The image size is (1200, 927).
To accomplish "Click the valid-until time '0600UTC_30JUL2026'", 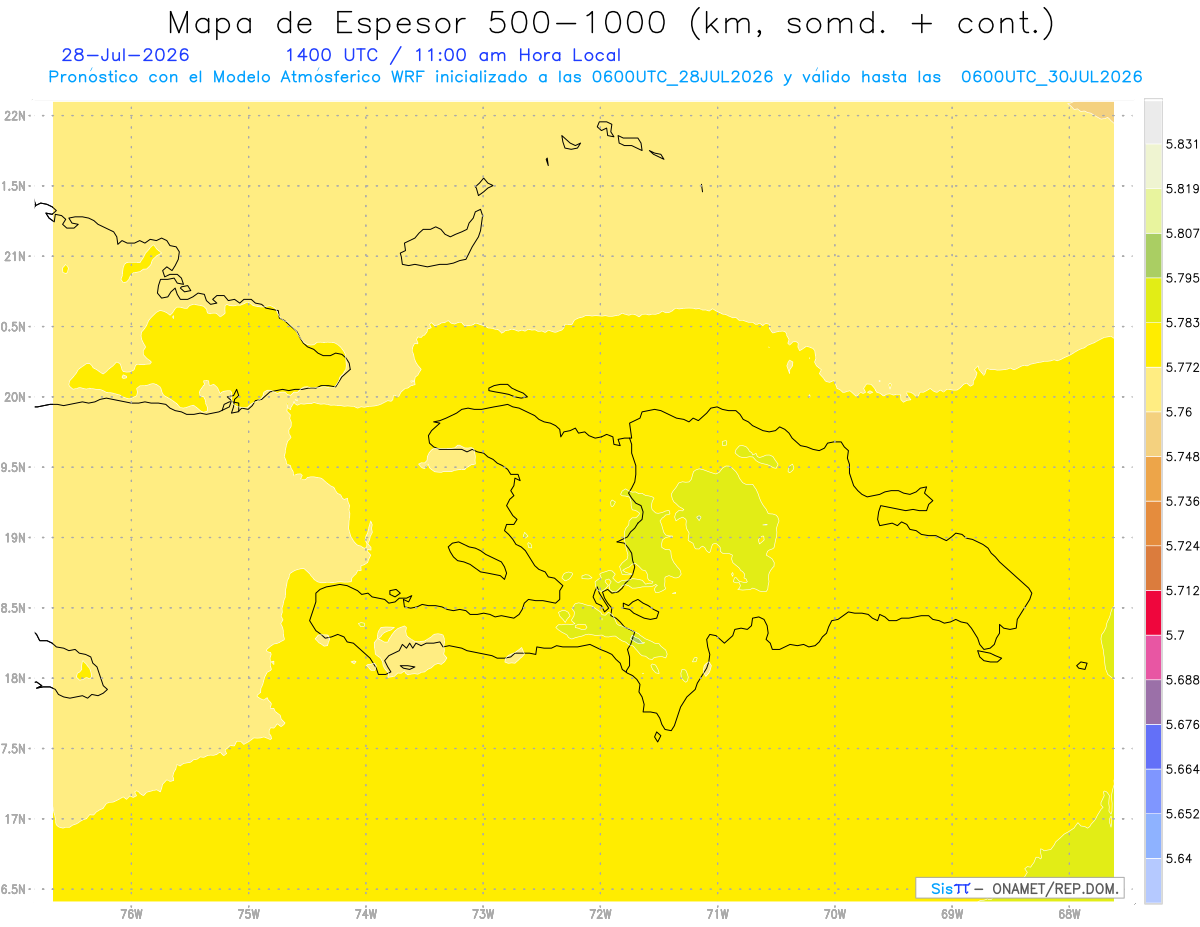I will tap(1051, 77).
